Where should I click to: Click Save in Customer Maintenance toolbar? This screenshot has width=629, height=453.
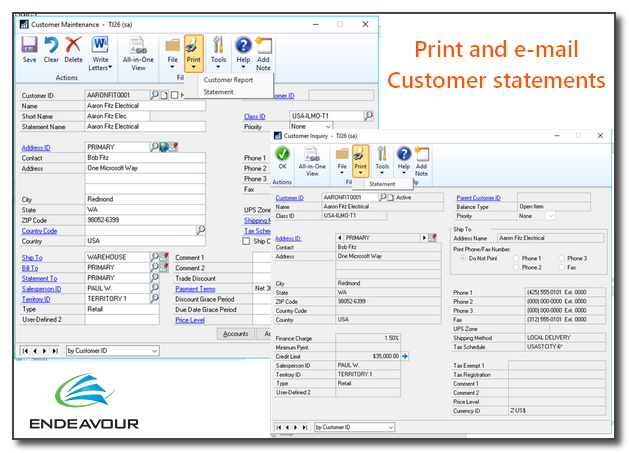(x=29, y=50)
